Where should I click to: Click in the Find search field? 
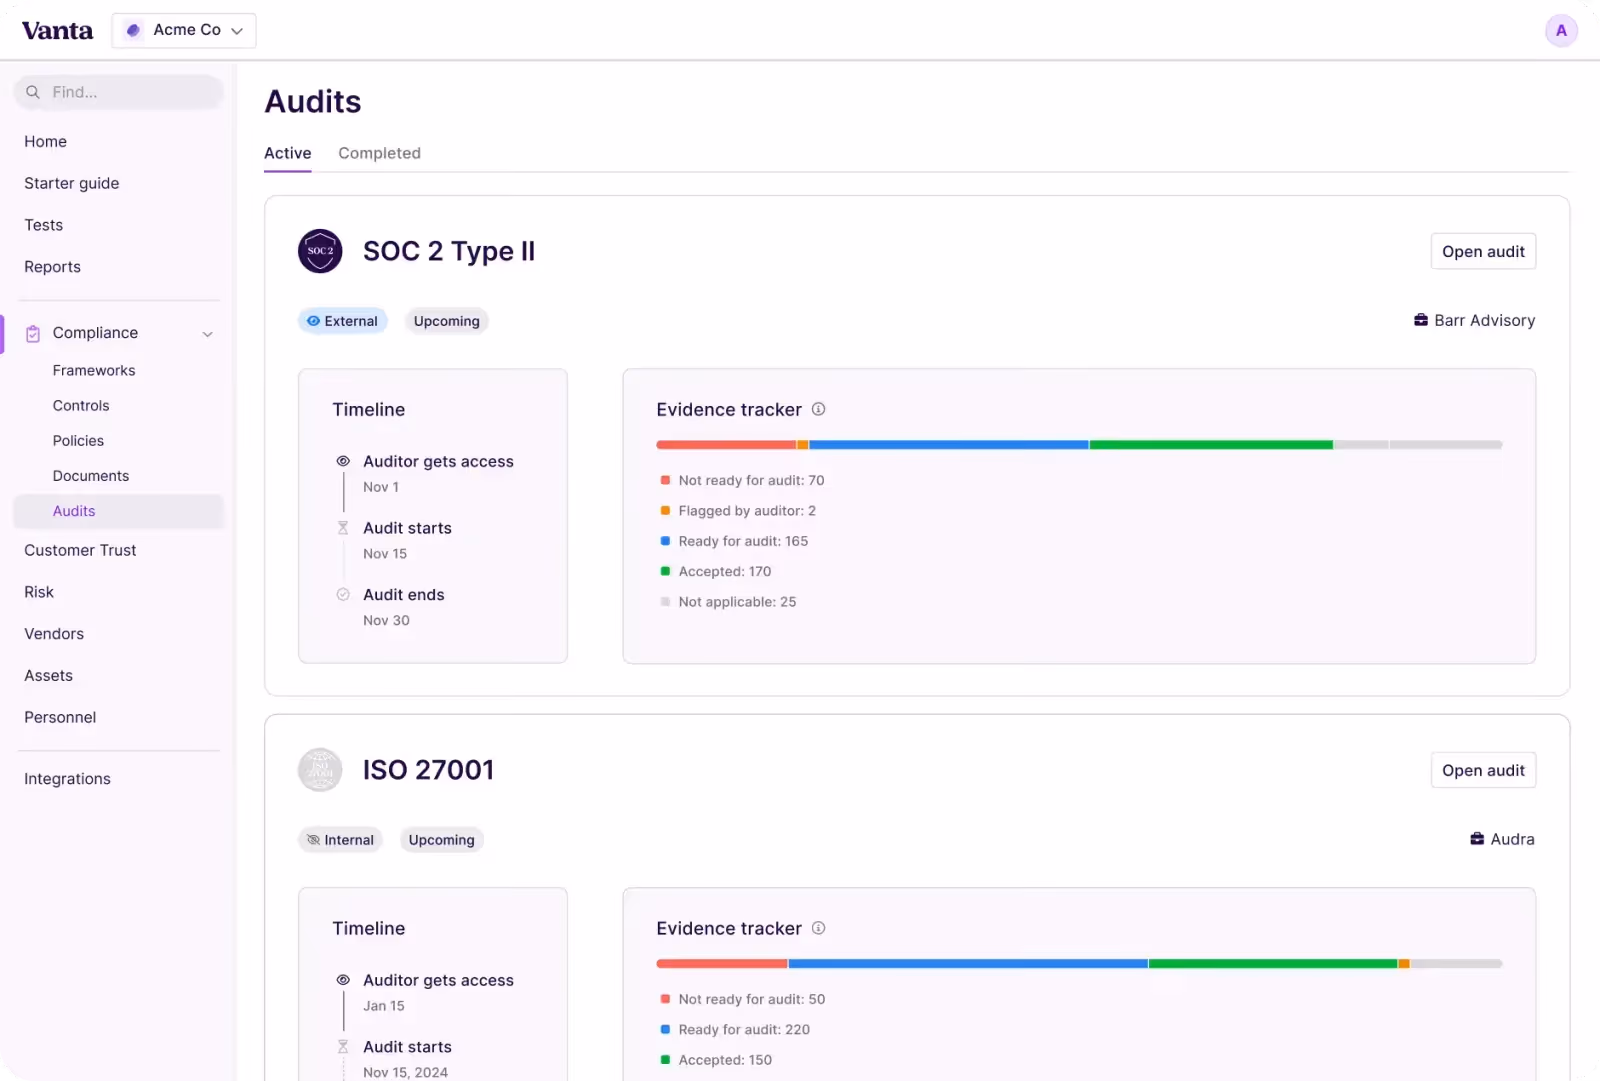[118, 92]
